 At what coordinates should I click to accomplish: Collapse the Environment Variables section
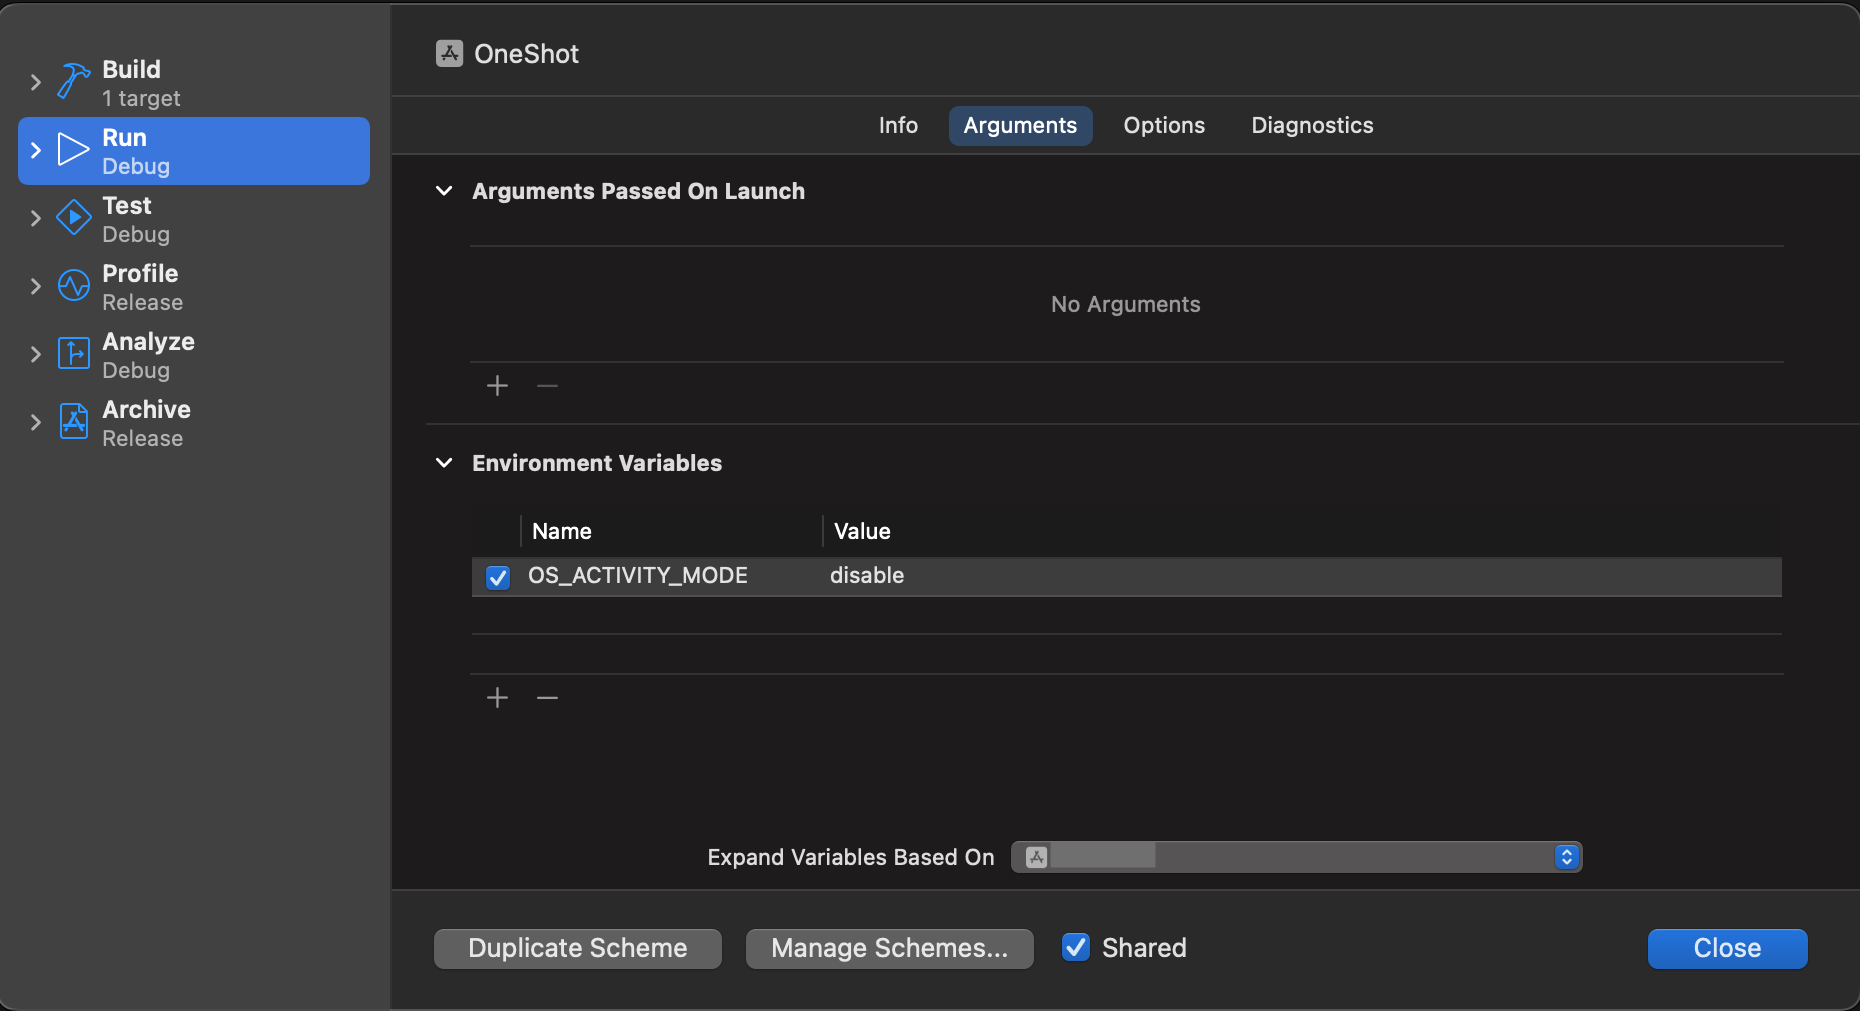point(445,463)
